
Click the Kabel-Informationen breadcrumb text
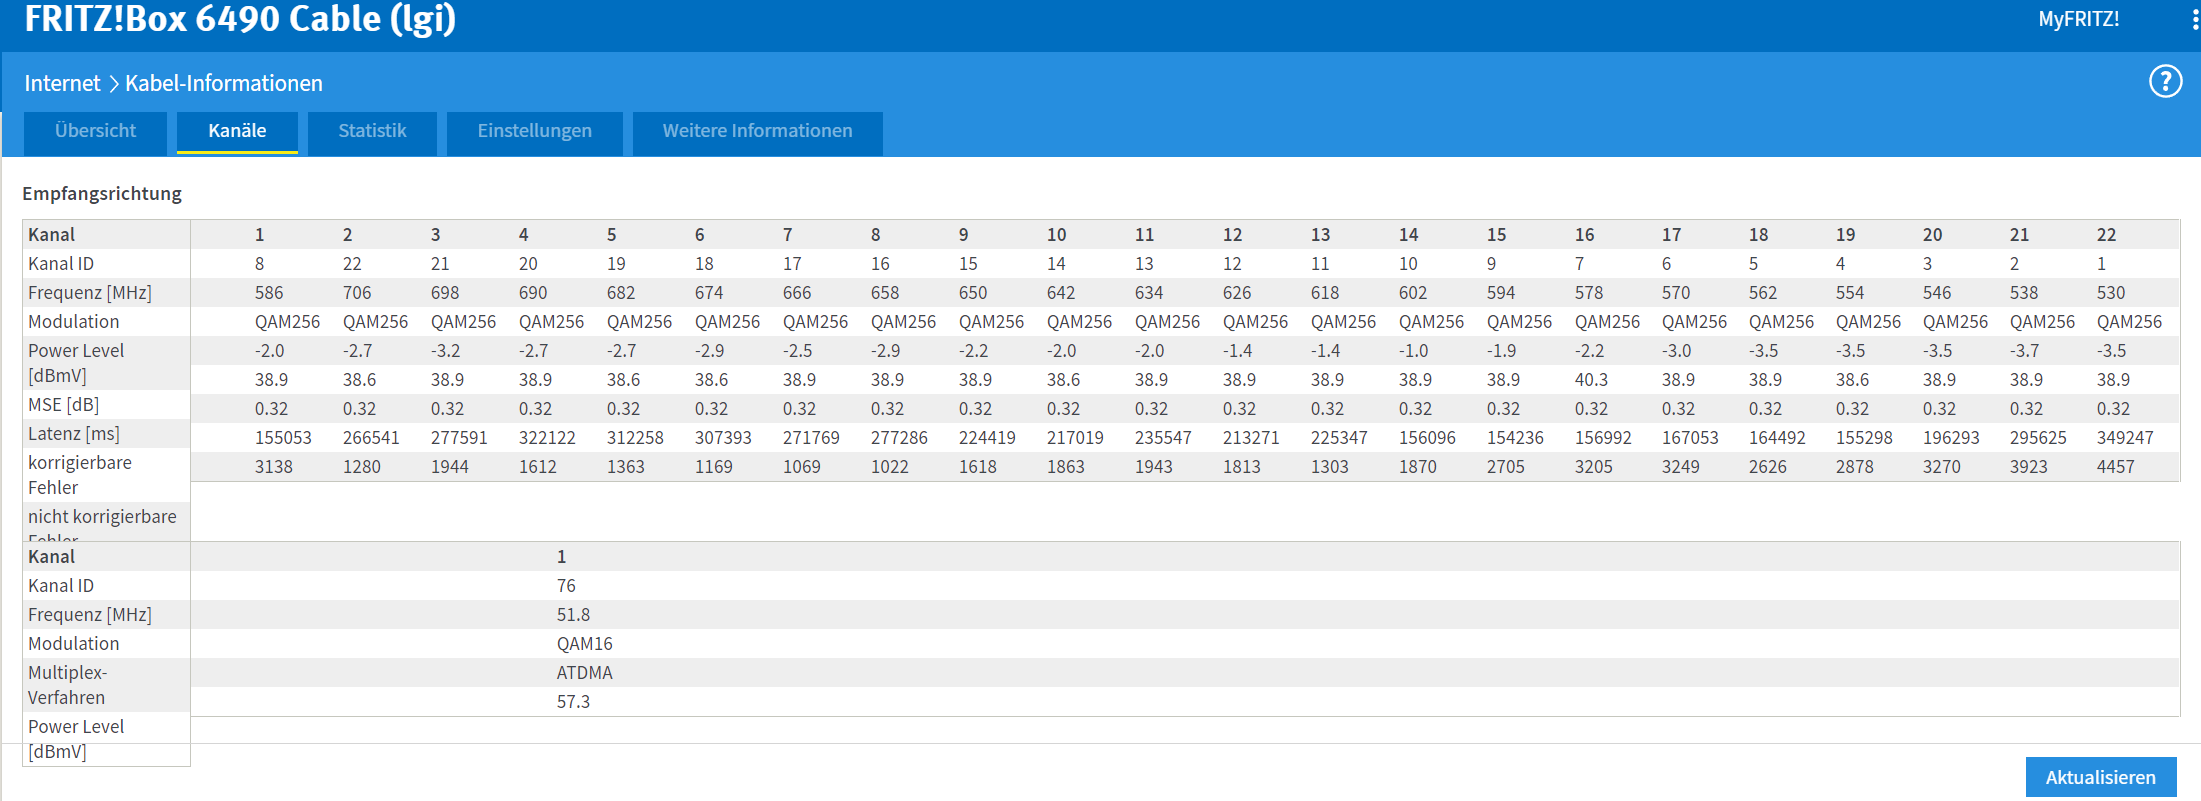pos(223,83)
